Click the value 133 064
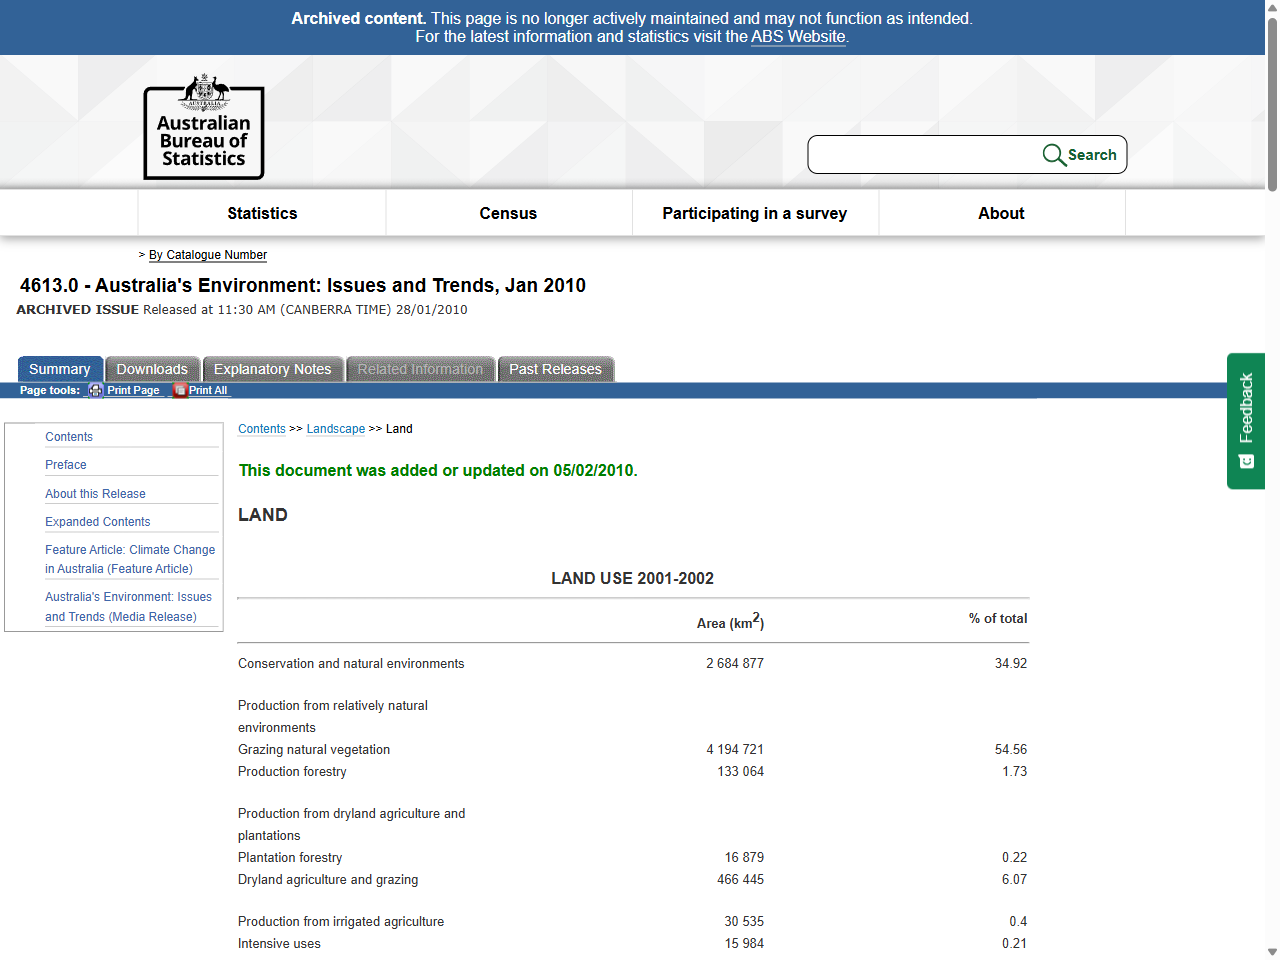 point(741,772)
